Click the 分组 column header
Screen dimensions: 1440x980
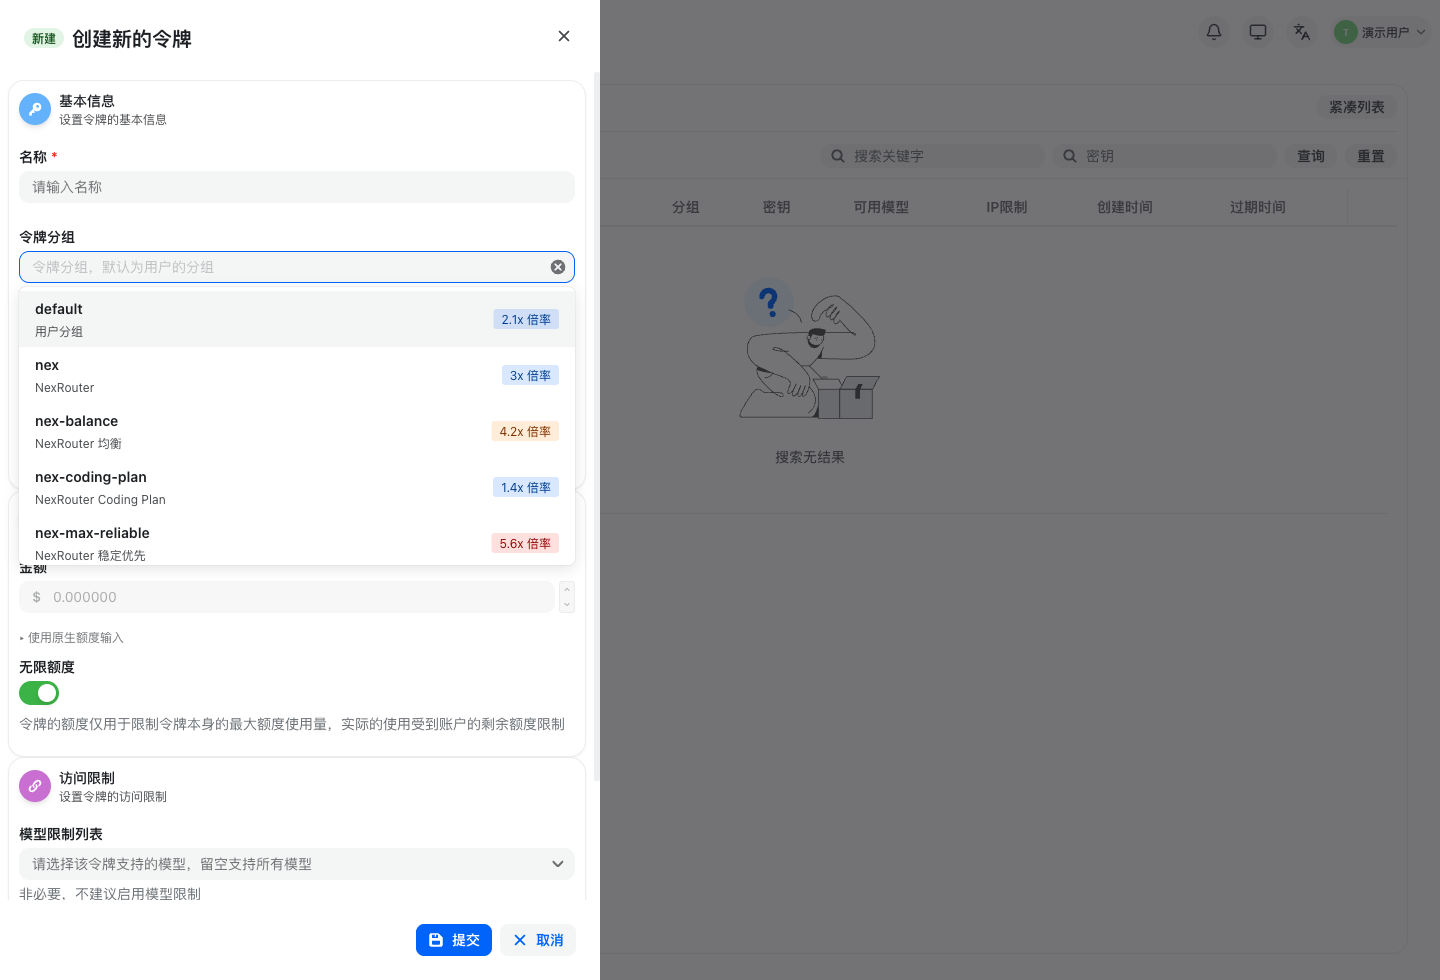click(686, 207)
